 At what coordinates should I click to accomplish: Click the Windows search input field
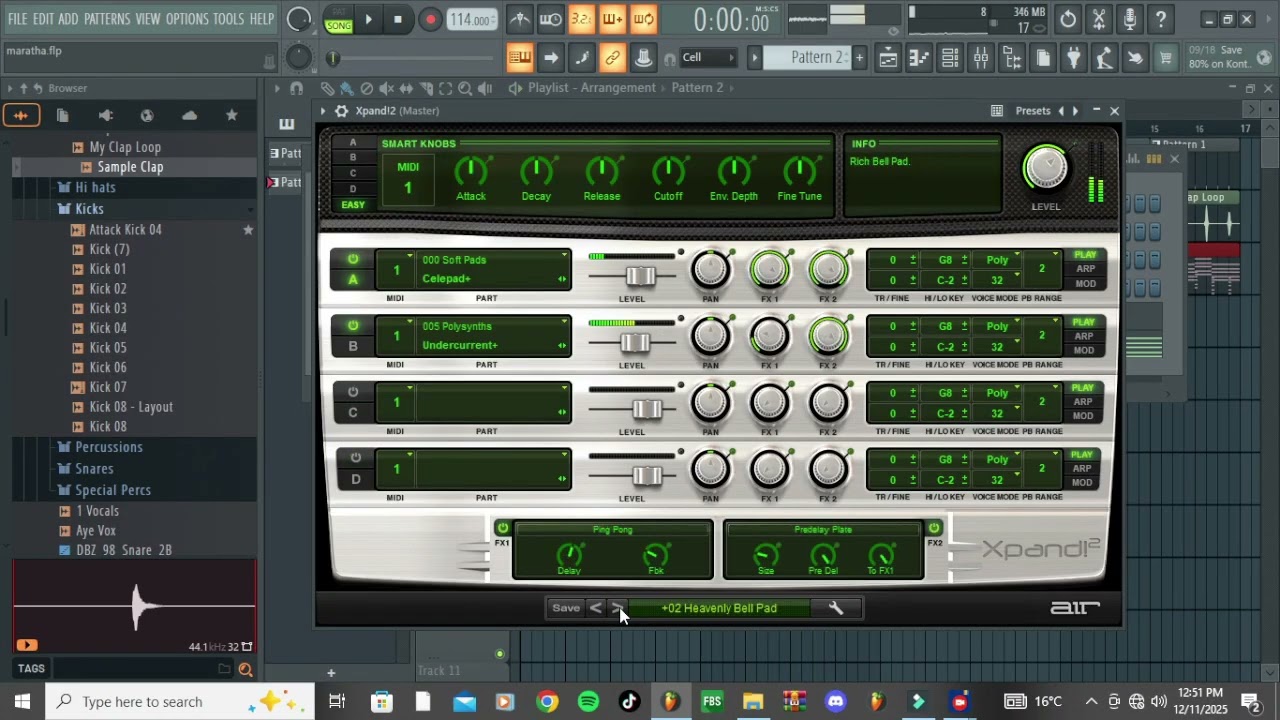click(x=180, y=702)
